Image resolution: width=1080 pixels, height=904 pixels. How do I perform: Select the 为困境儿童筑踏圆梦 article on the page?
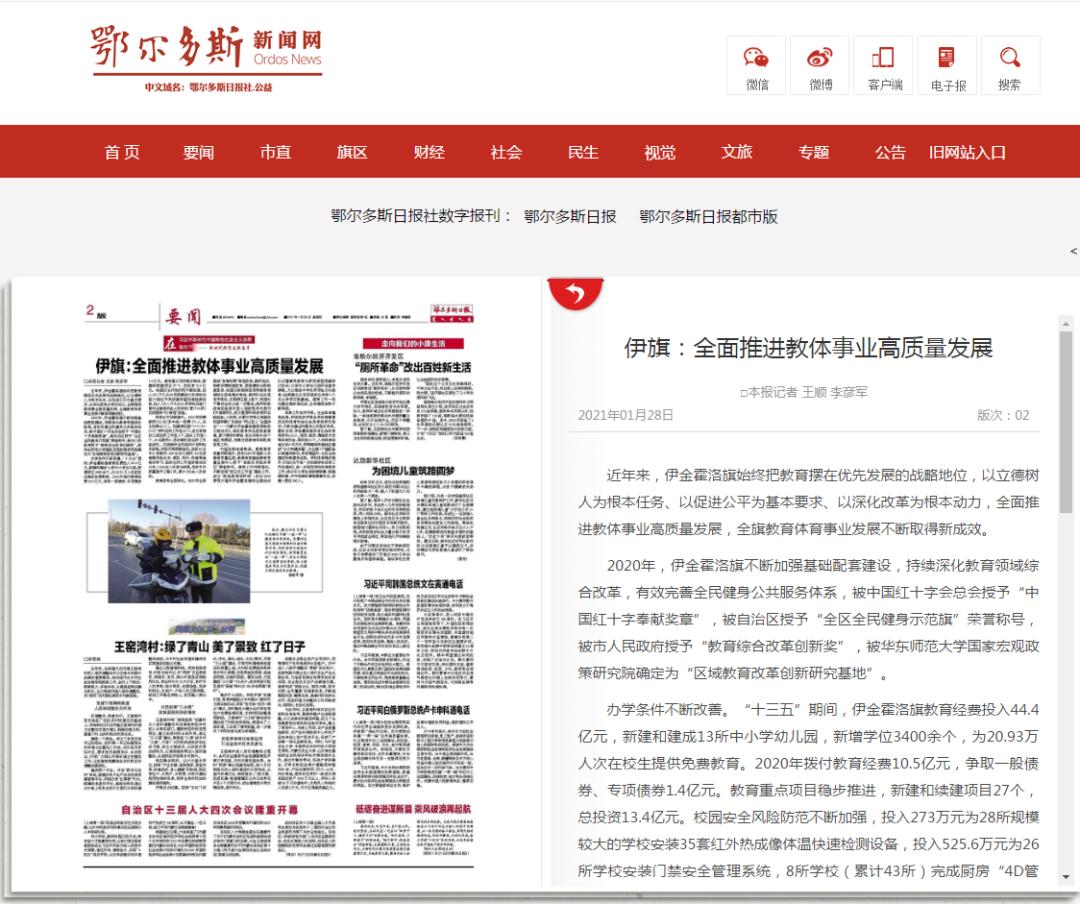(413, 471)
